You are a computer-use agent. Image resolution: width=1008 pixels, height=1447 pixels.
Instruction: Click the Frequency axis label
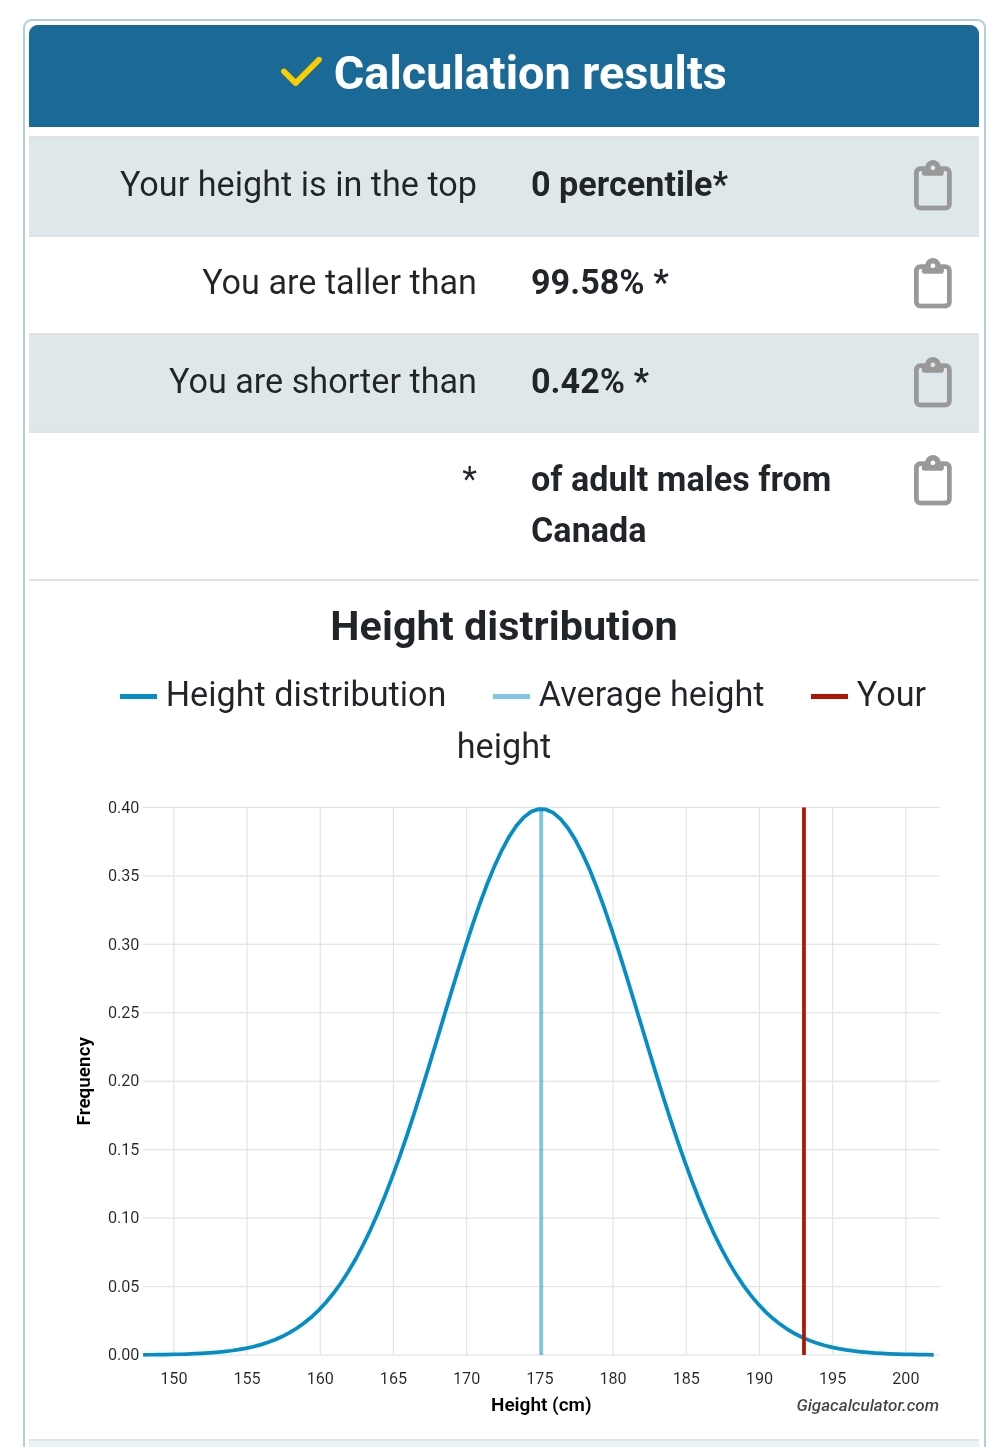[x=84, y=1081]
